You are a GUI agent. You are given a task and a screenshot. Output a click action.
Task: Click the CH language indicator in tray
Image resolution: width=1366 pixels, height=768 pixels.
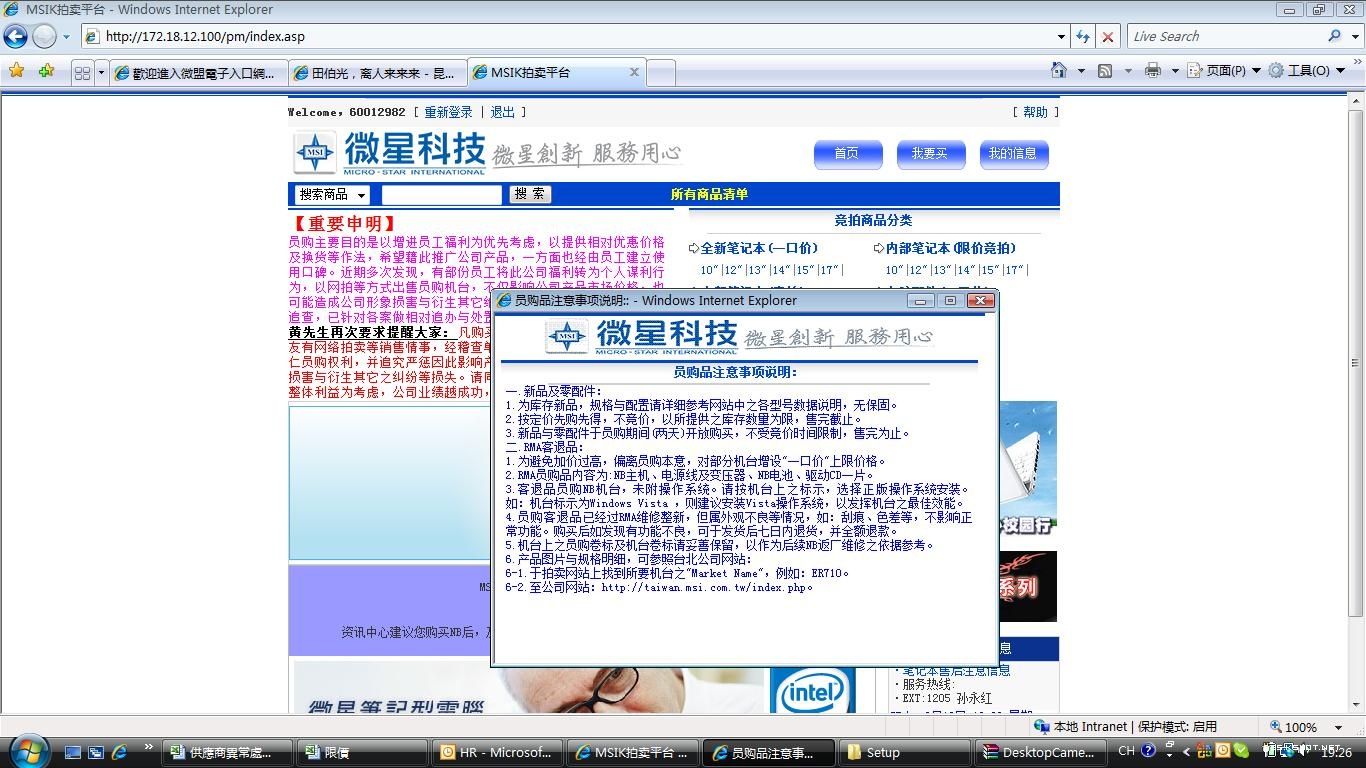[x=1126, y=751]
